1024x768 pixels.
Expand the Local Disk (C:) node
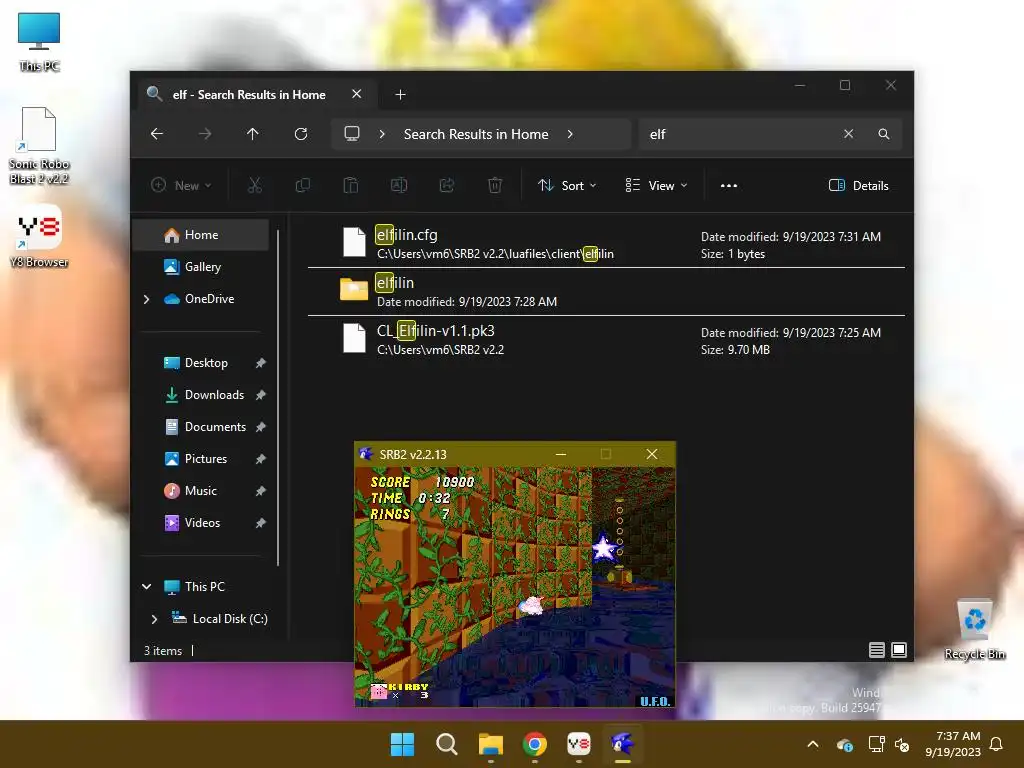pyautogui.click(x=154, y=618)
